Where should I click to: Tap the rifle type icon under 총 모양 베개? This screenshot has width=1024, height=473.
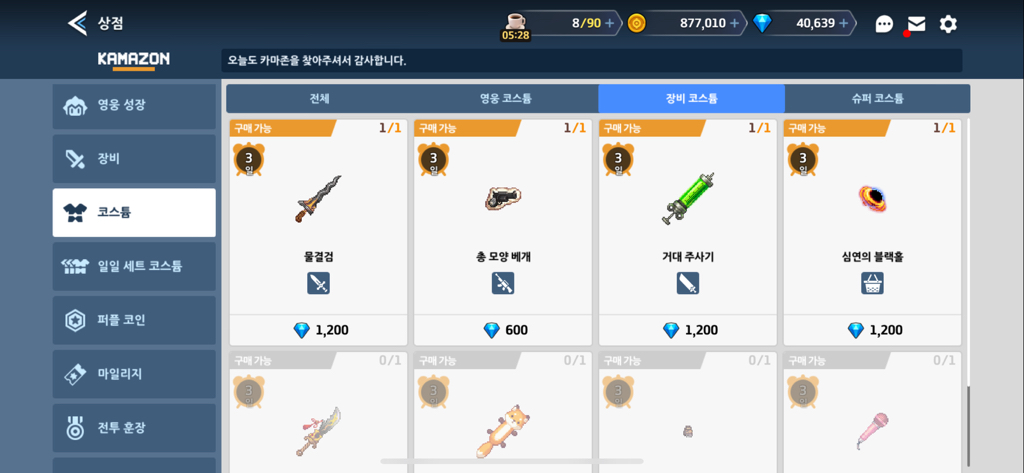point(503,283)
